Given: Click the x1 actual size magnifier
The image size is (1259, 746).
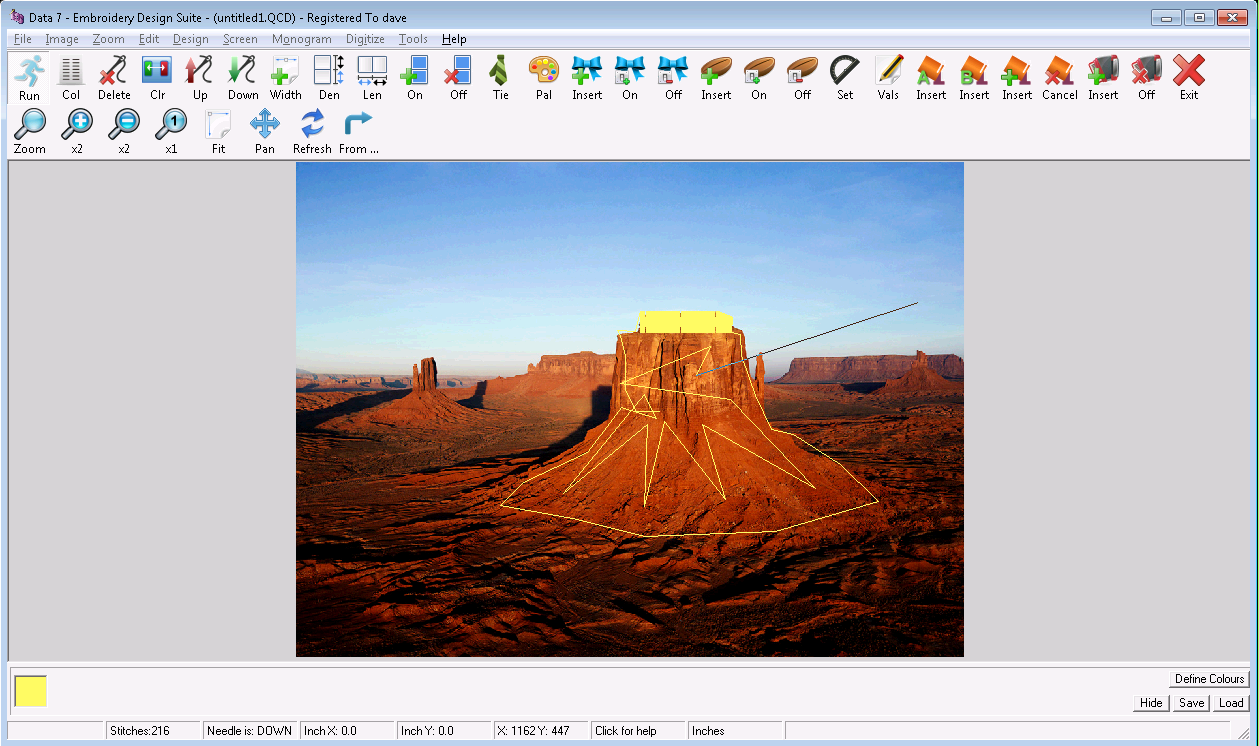Looking at the screenshot, I should tap(171, 124).
